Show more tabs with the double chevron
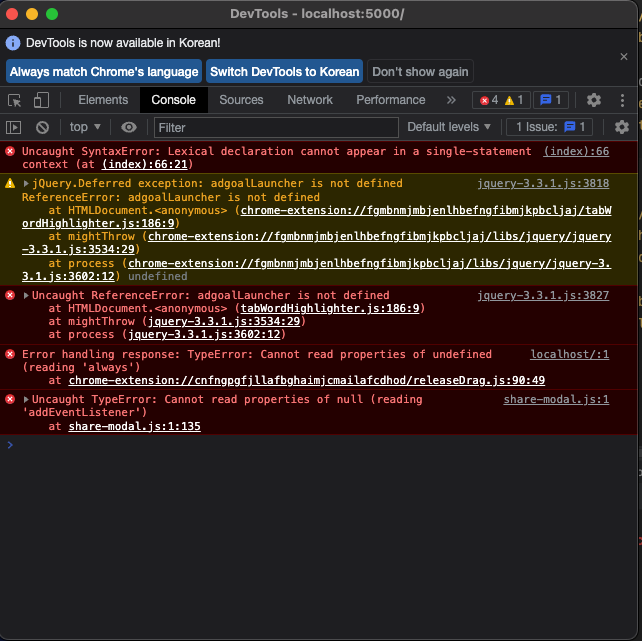Image resolution: width=642 pixels, height=641 pixels. 451,100
